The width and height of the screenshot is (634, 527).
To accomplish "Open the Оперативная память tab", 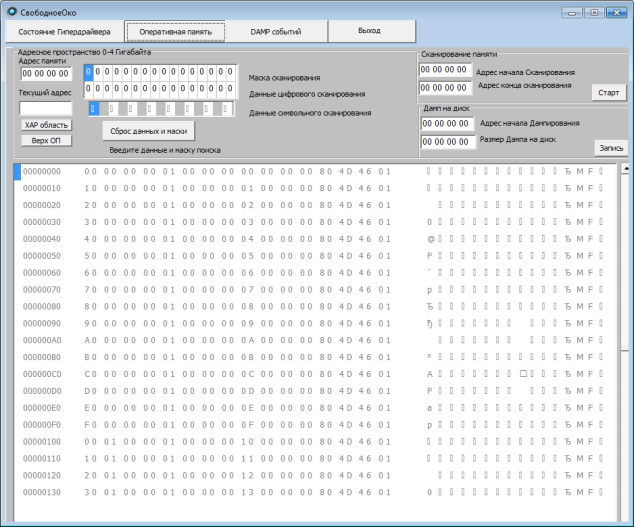I will click(x=175, y=31).
